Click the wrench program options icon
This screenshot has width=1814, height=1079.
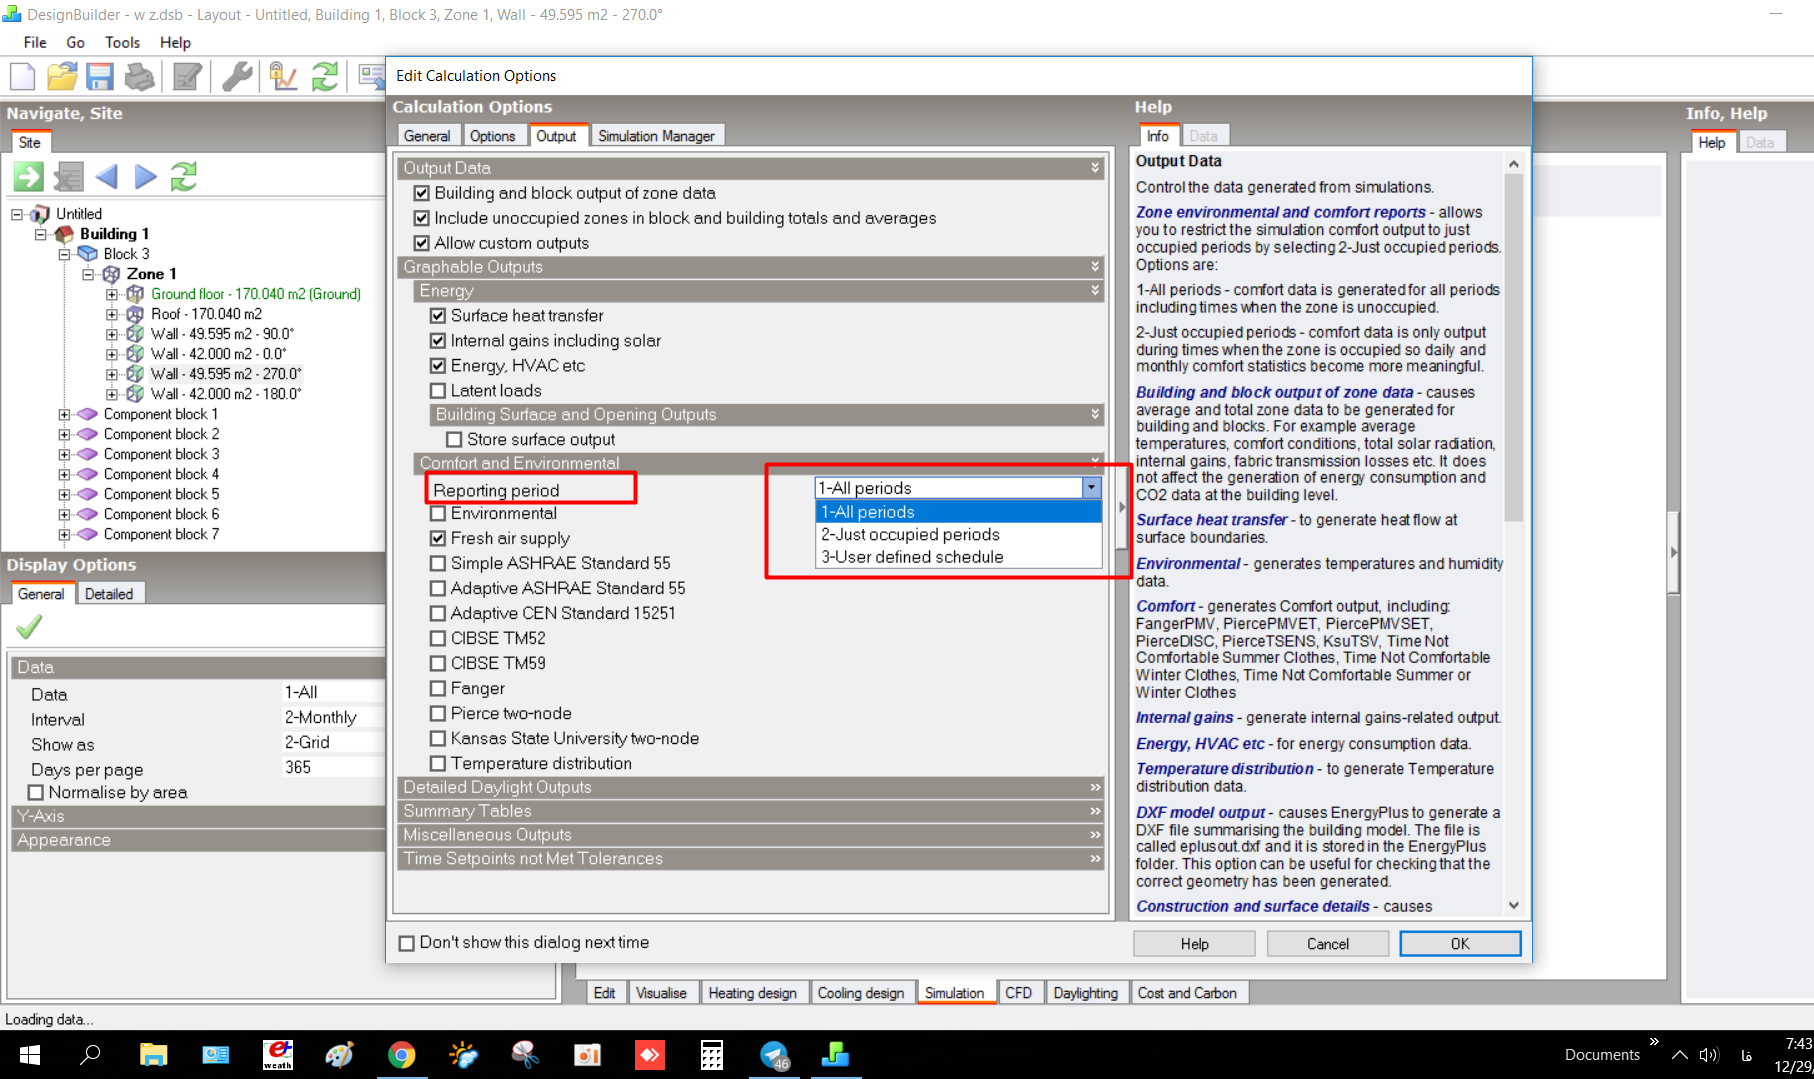[x=237, y=77]
